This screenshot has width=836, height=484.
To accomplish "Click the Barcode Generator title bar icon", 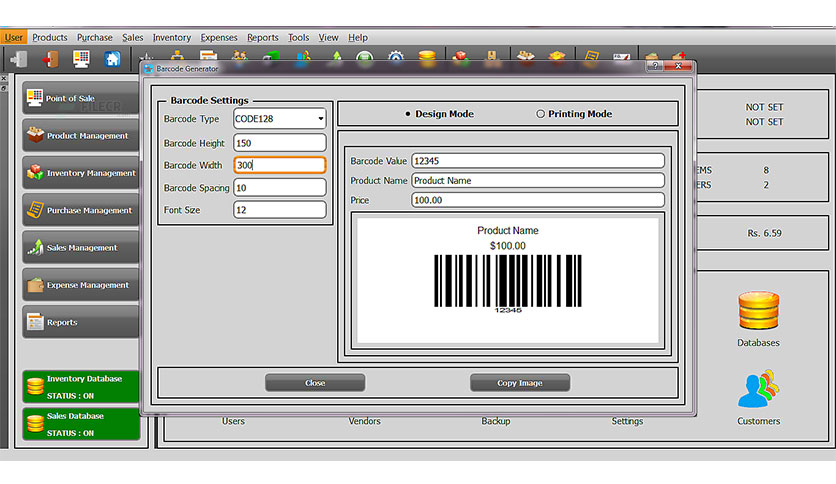I will (x=149, y=69).
